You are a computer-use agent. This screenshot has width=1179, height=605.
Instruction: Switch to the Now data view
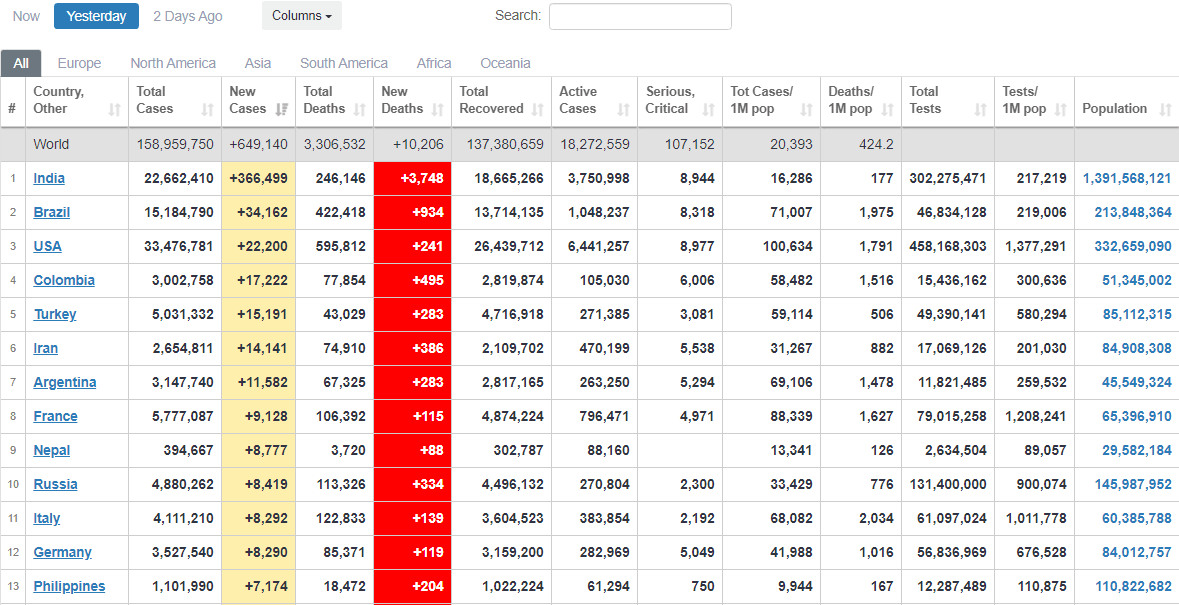[27, 16]
